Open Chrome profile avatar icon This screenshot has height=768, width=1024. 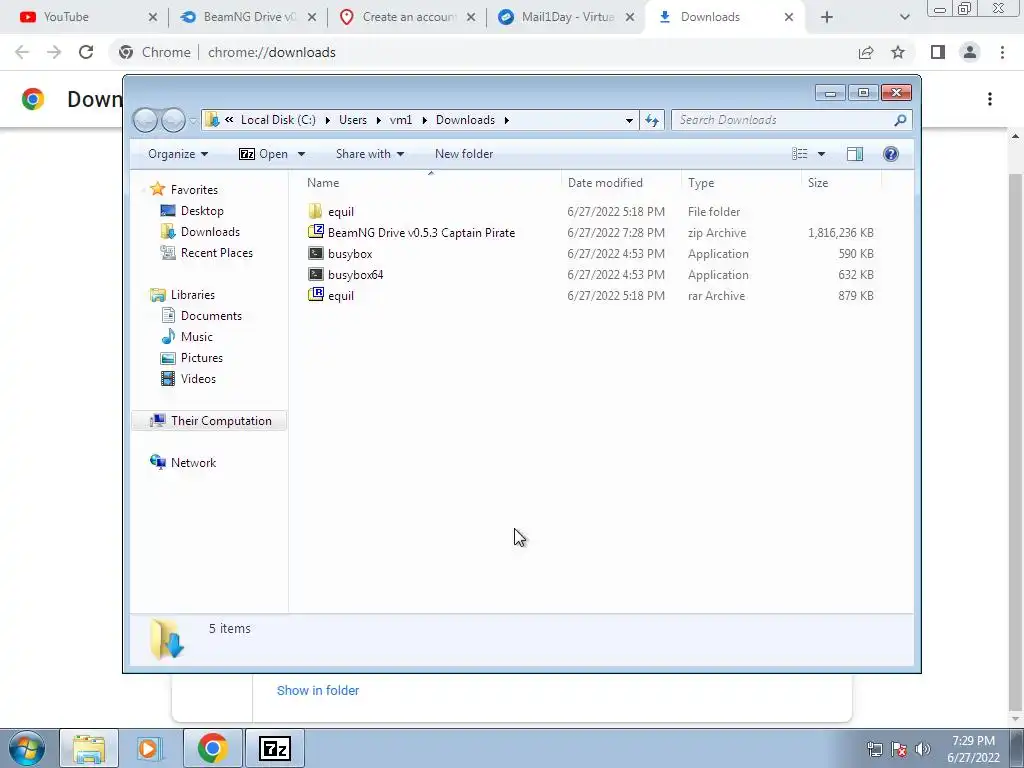click(x=970, y=52)
